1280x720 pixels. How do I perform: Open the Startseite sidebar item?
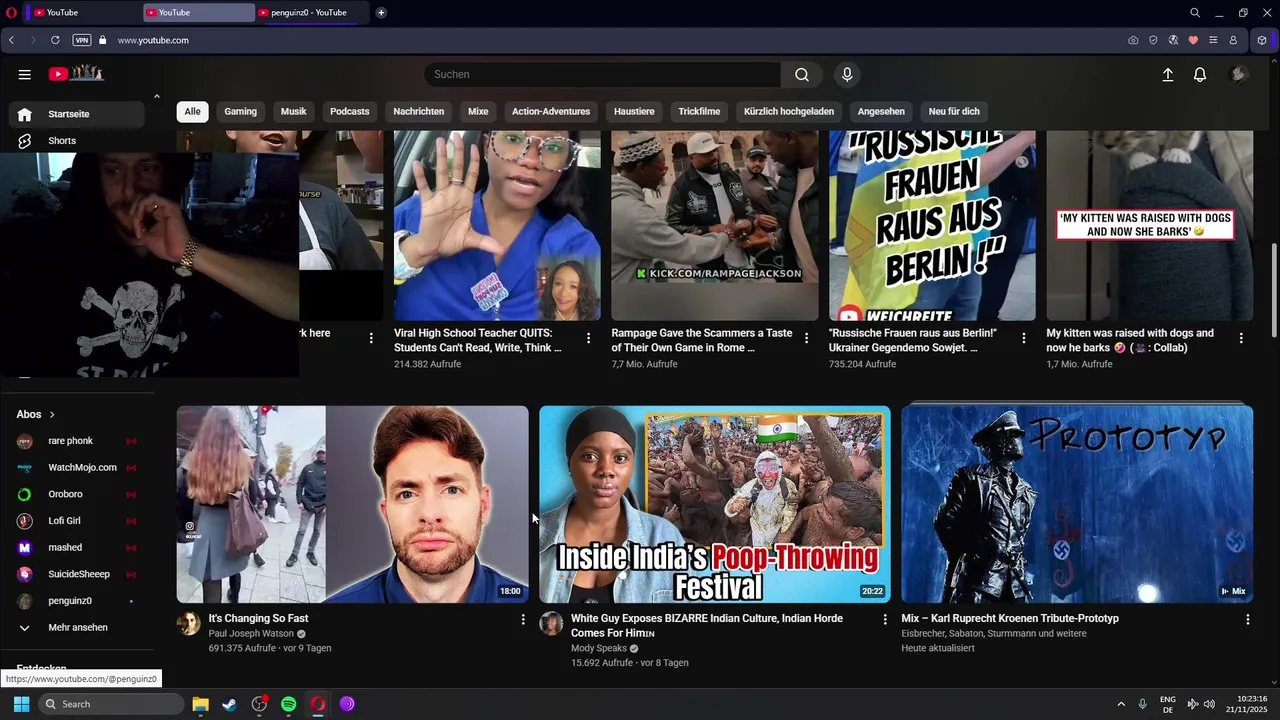point(77,114)
